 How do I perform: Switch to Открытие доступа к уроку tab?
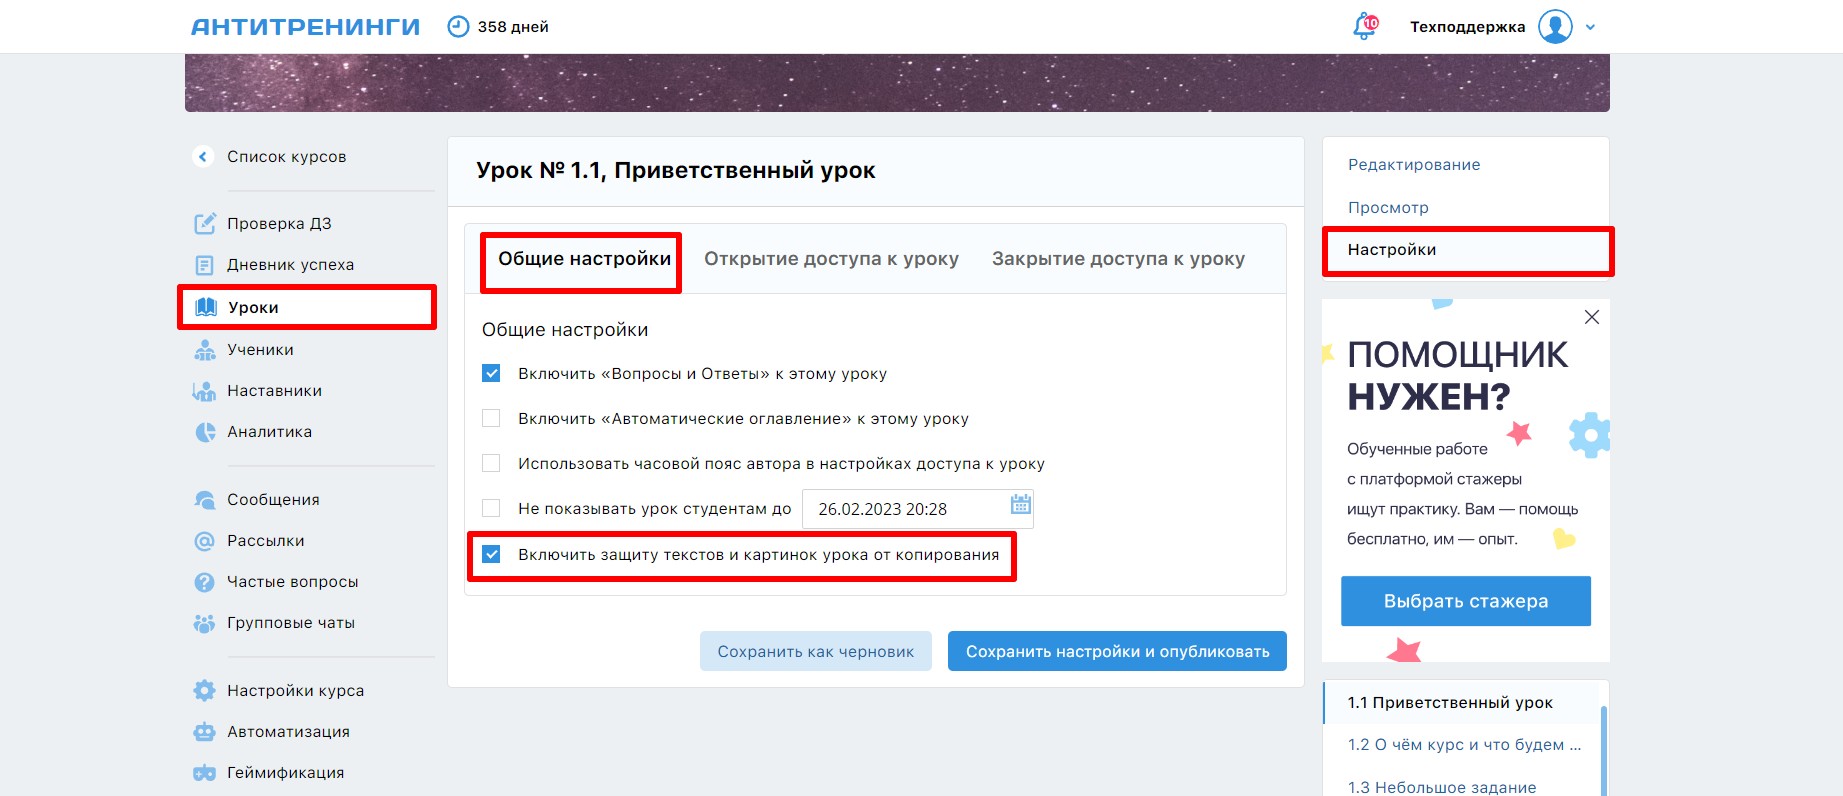831,259
